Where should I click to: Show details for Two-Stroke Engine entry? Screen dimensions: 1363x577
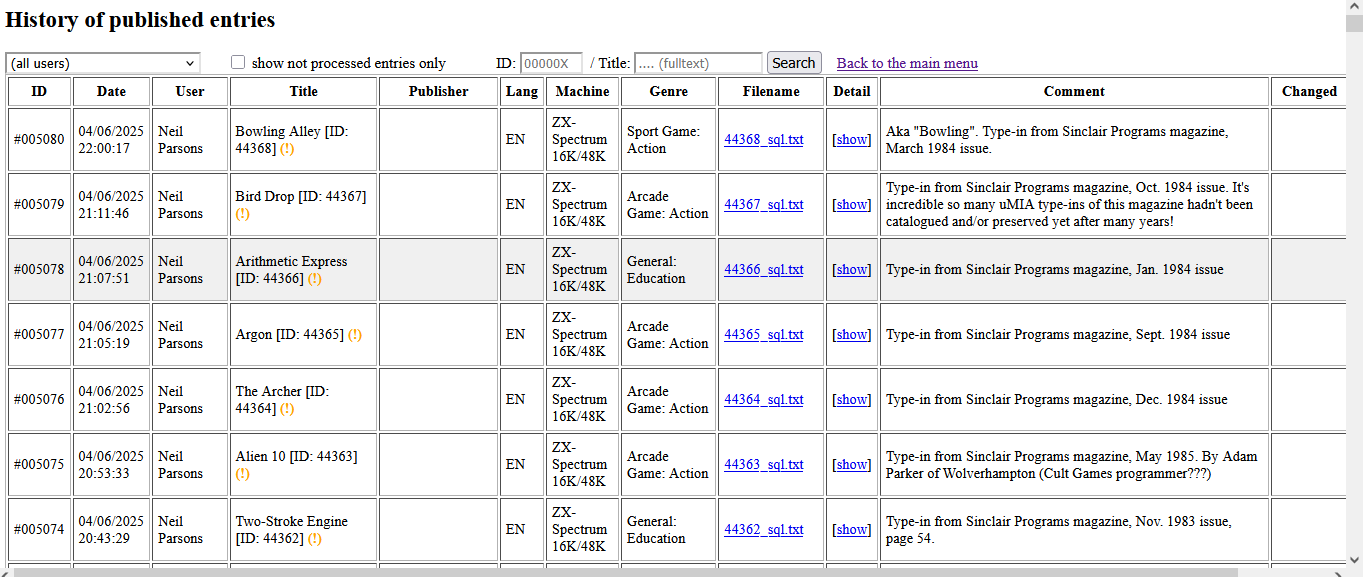852,529
